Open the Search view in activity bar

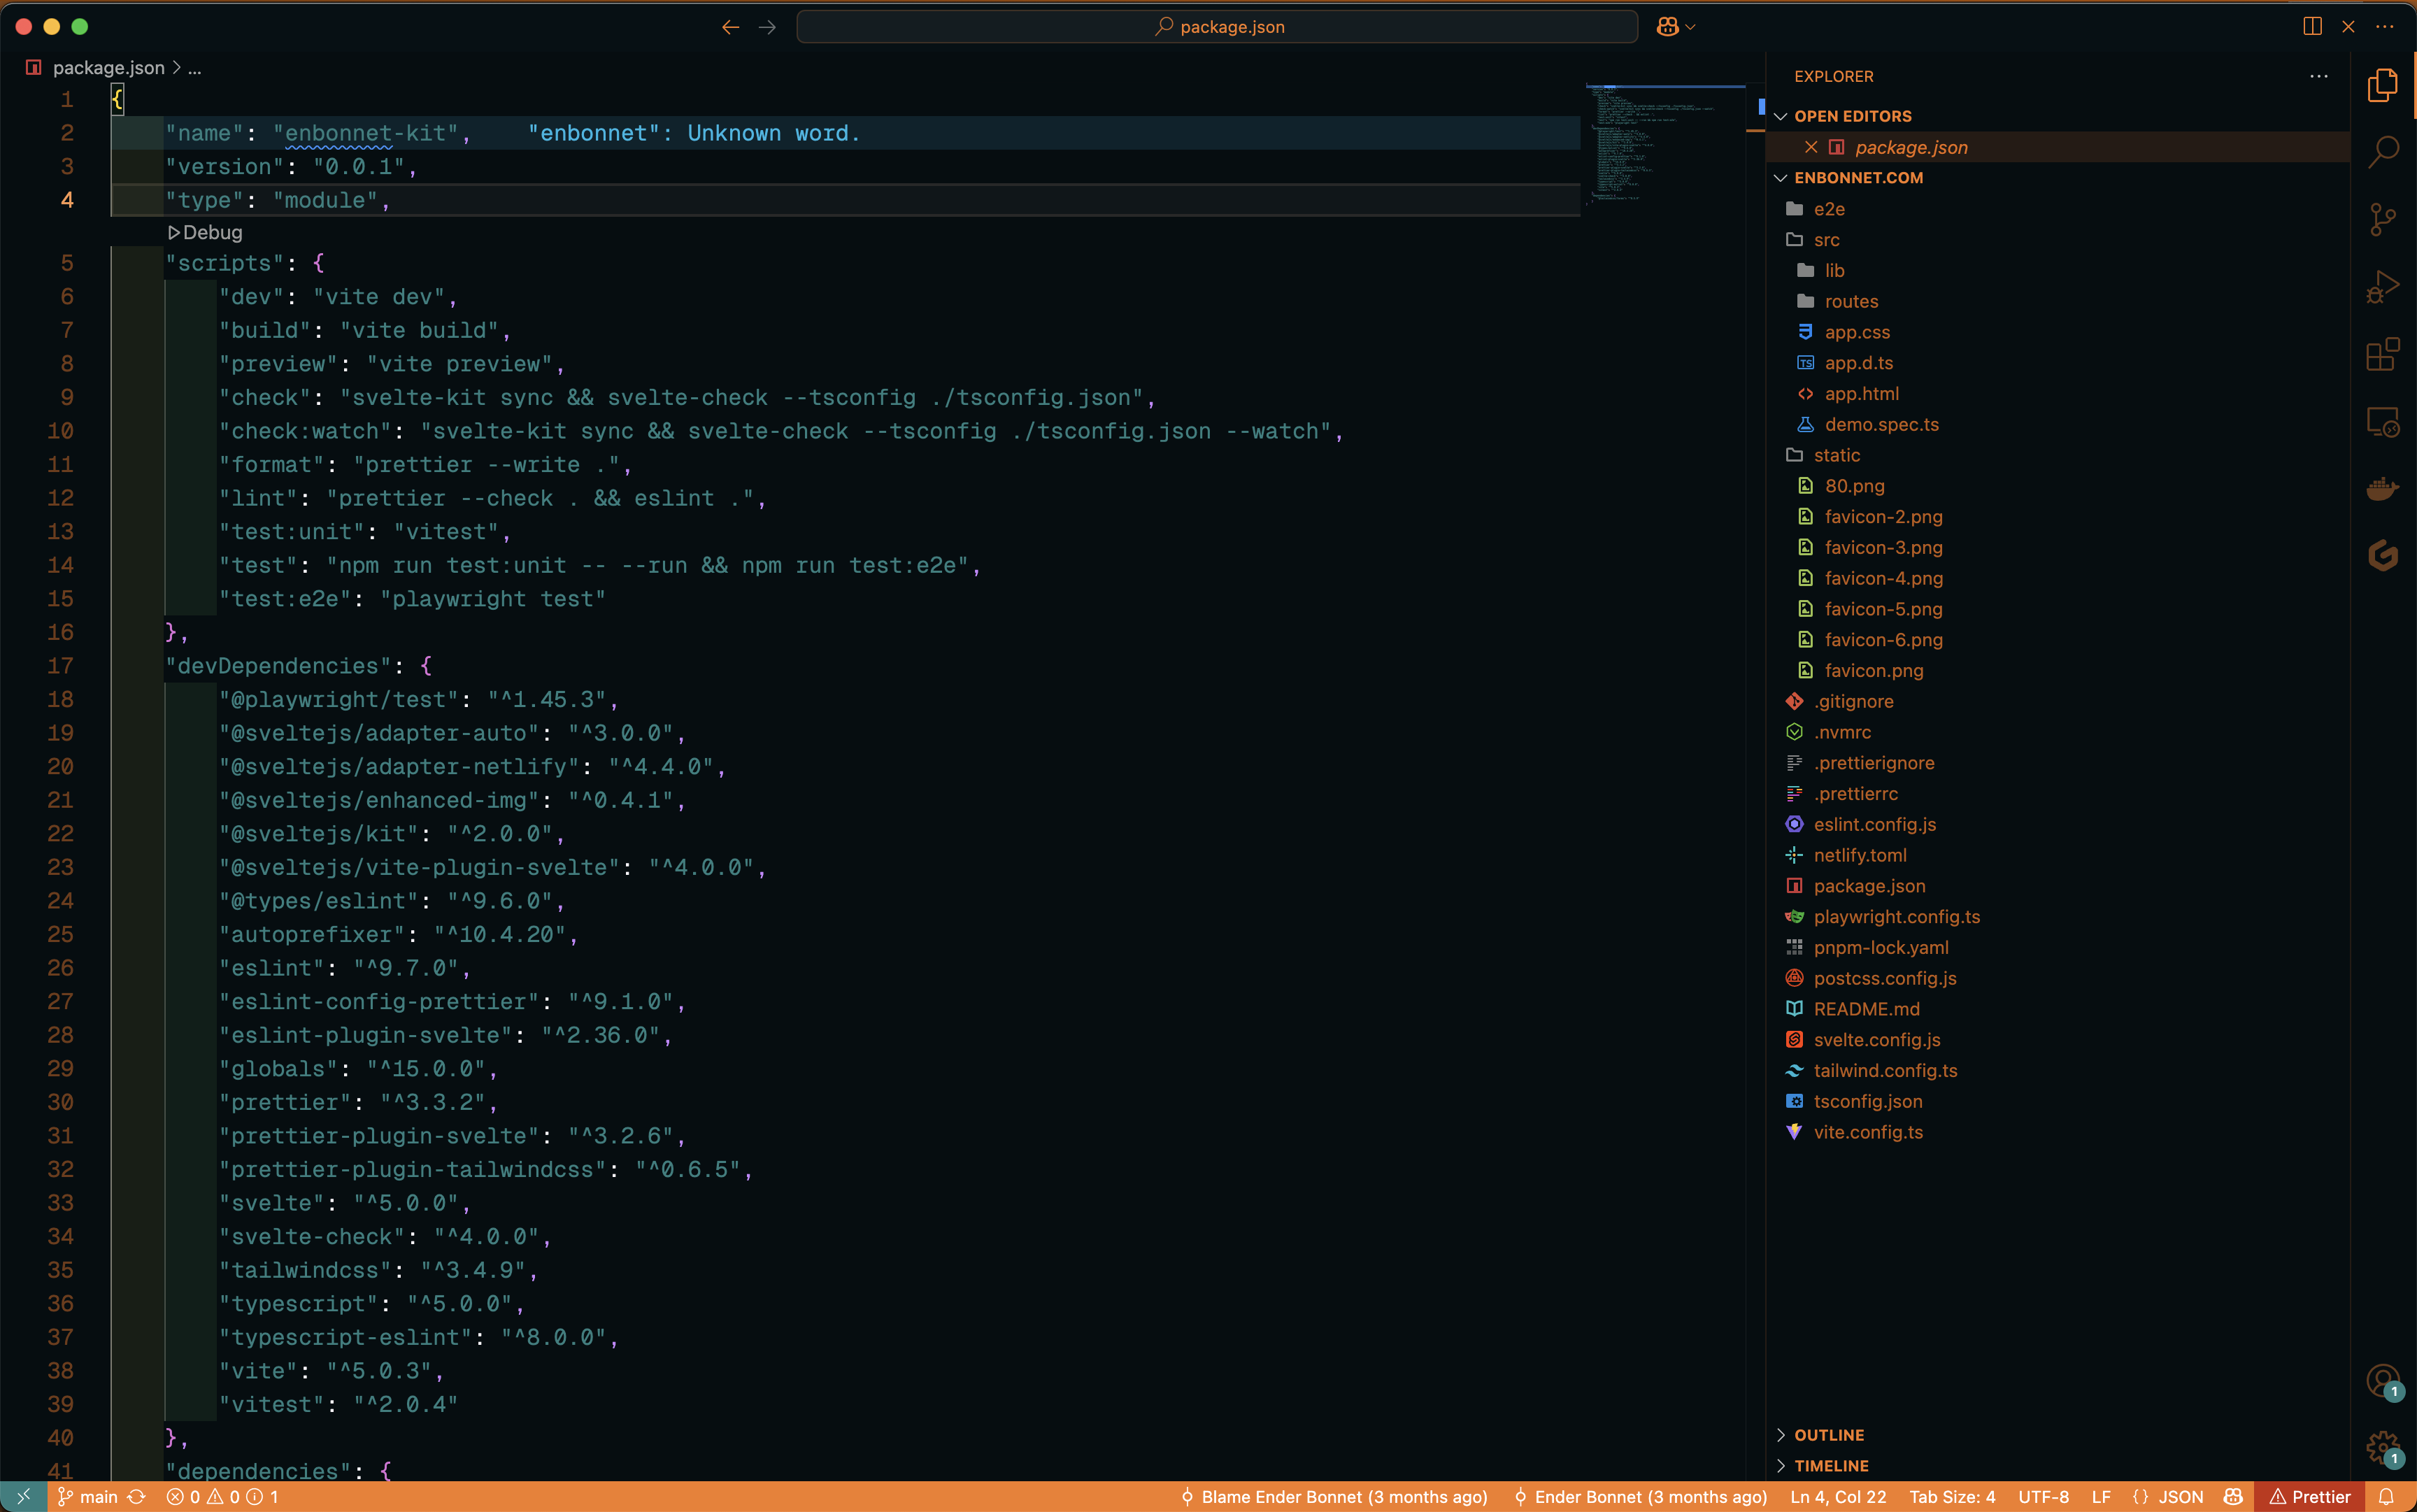[x=2382, y=152]
